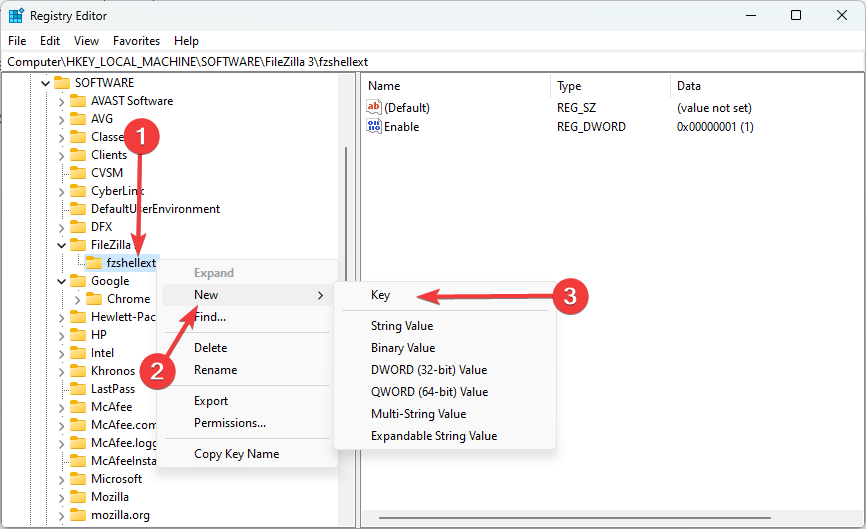866x529 pixels.
Task: Open the Favorites menu
Action: point(136,41)
